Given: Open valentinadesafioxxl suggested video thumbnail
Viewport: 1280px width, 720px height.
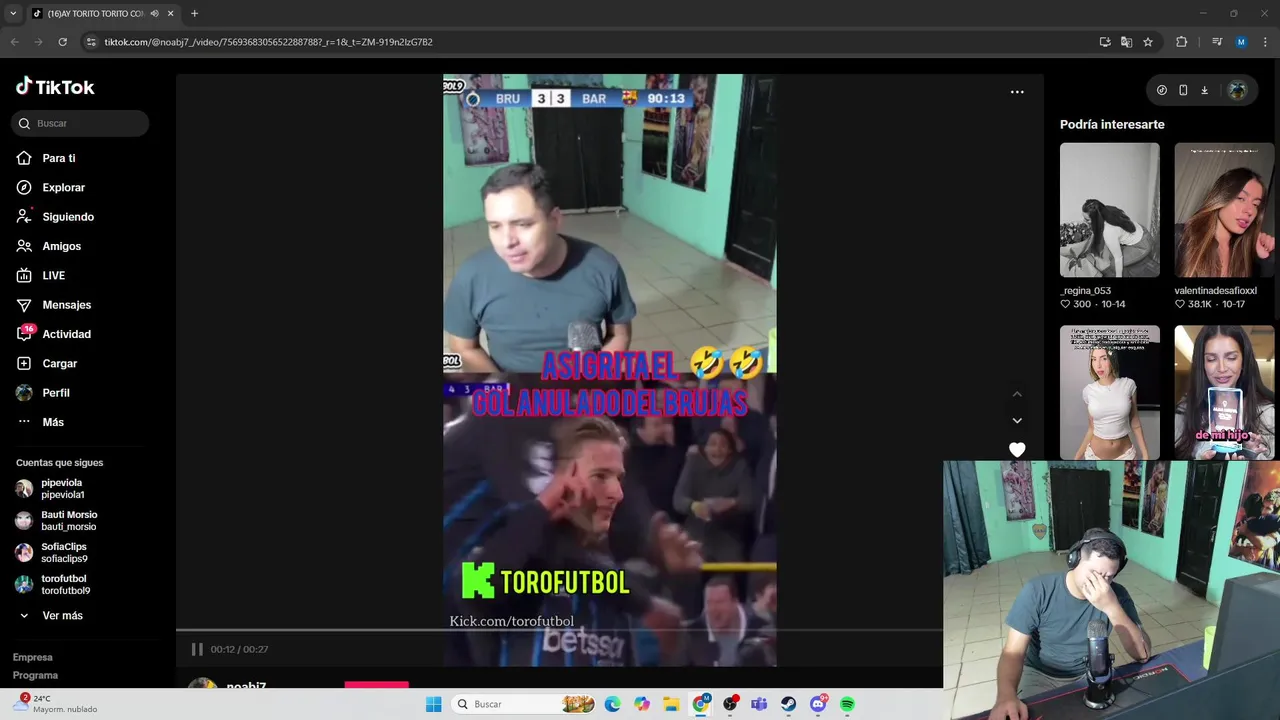Looking at the screenshot, I should click(1224, 210).
